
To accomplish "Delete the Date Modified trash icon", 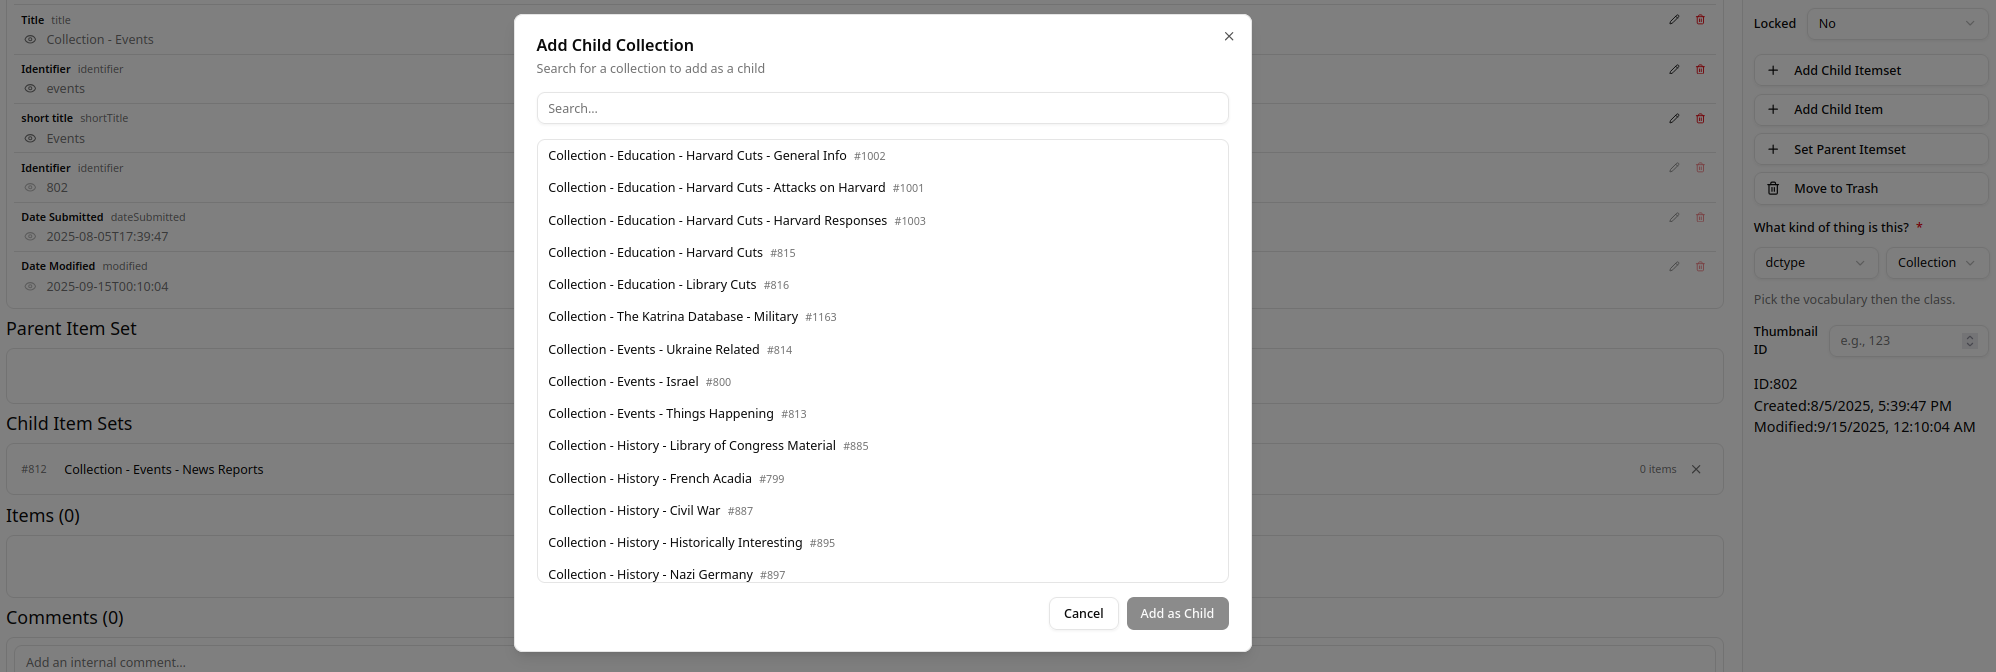I will click(x=1700, y=266).
